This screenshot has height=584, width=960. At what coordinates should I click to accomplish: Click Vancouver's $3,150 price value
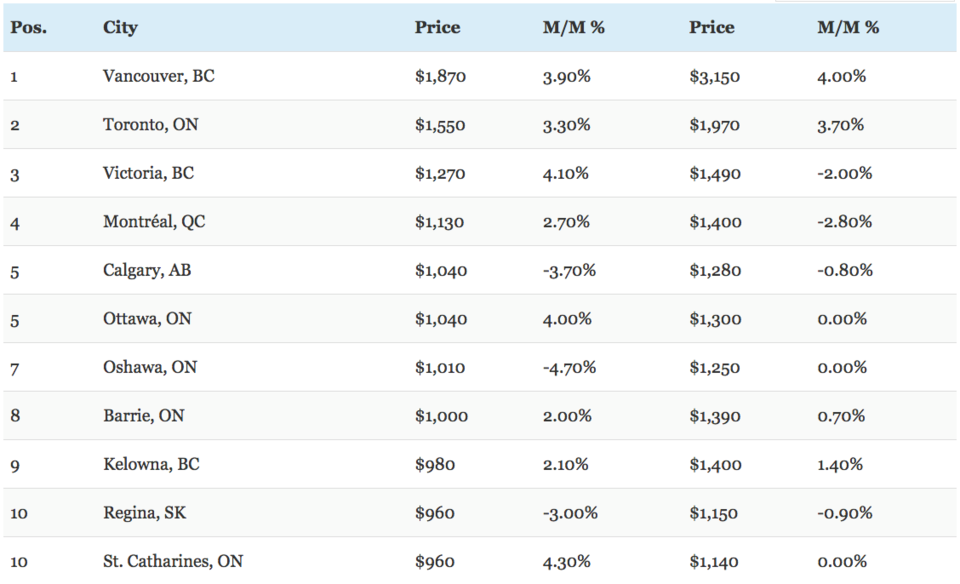pos(714,77)
